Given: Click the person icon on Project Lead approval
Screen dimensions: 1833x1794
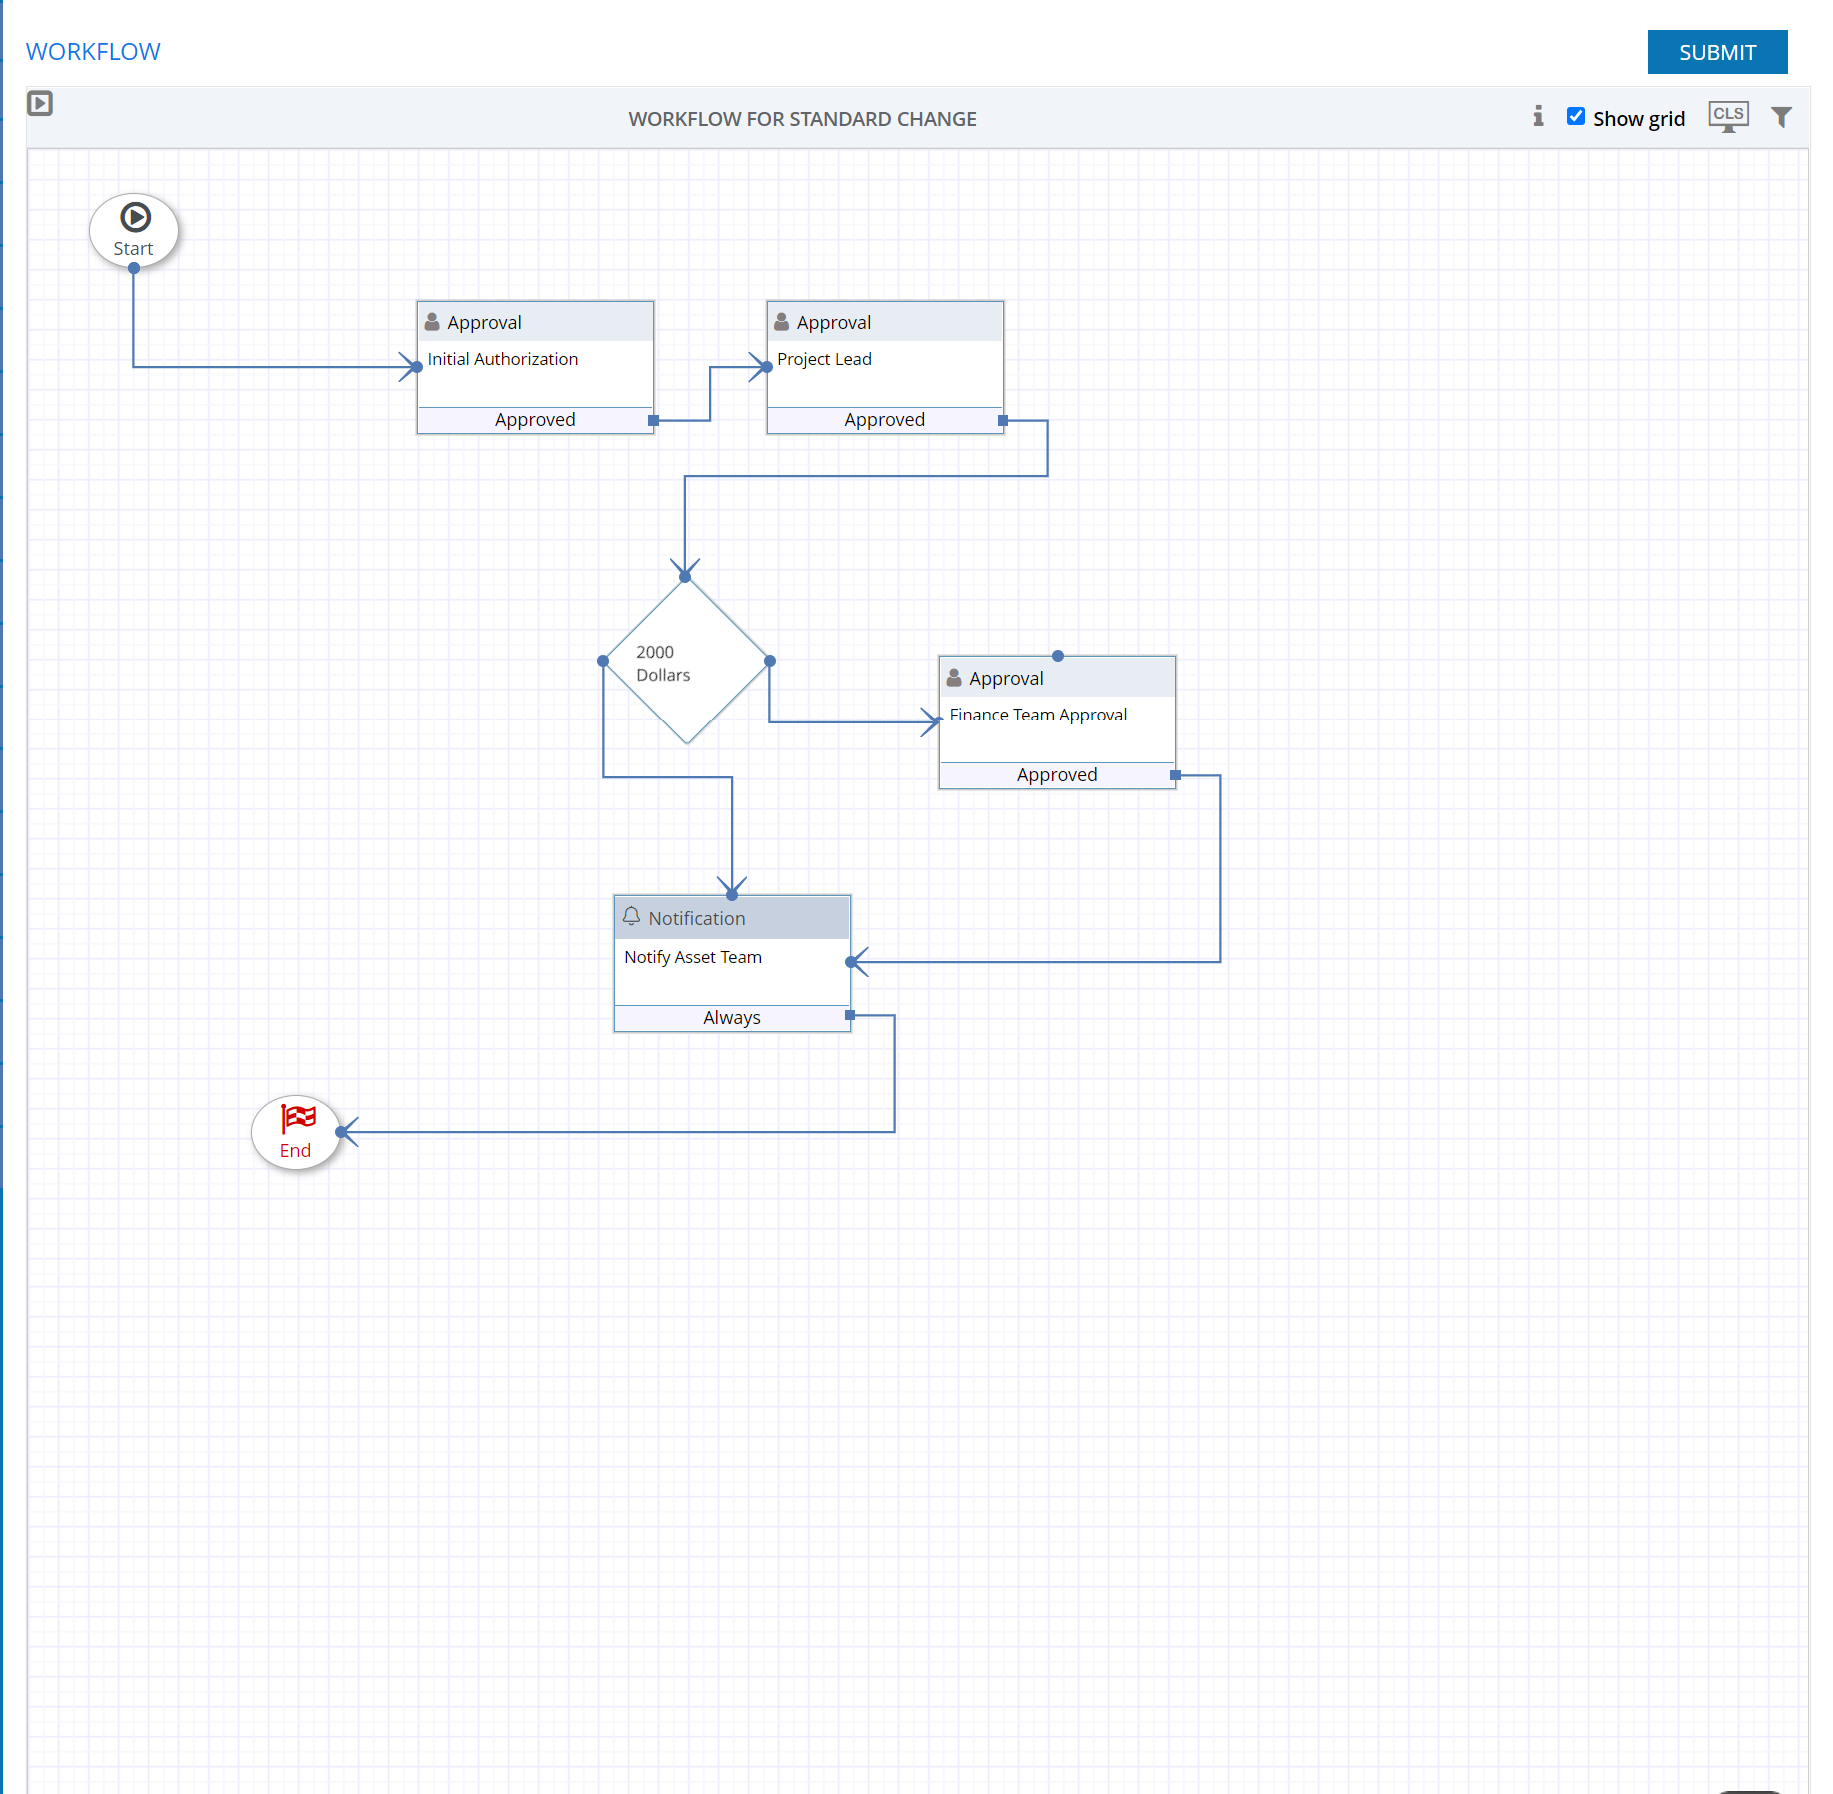Looking at the screenshot, I should (782, 322).
